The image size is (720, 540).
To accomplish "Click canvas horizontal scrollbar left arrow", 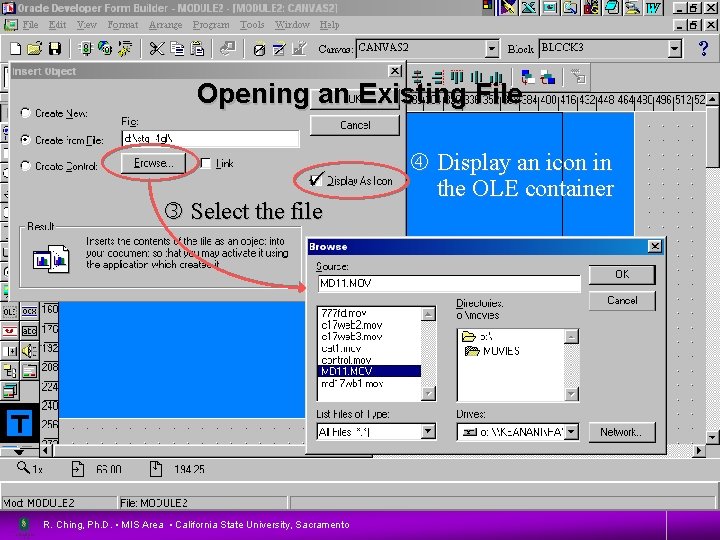I will 45,450.
